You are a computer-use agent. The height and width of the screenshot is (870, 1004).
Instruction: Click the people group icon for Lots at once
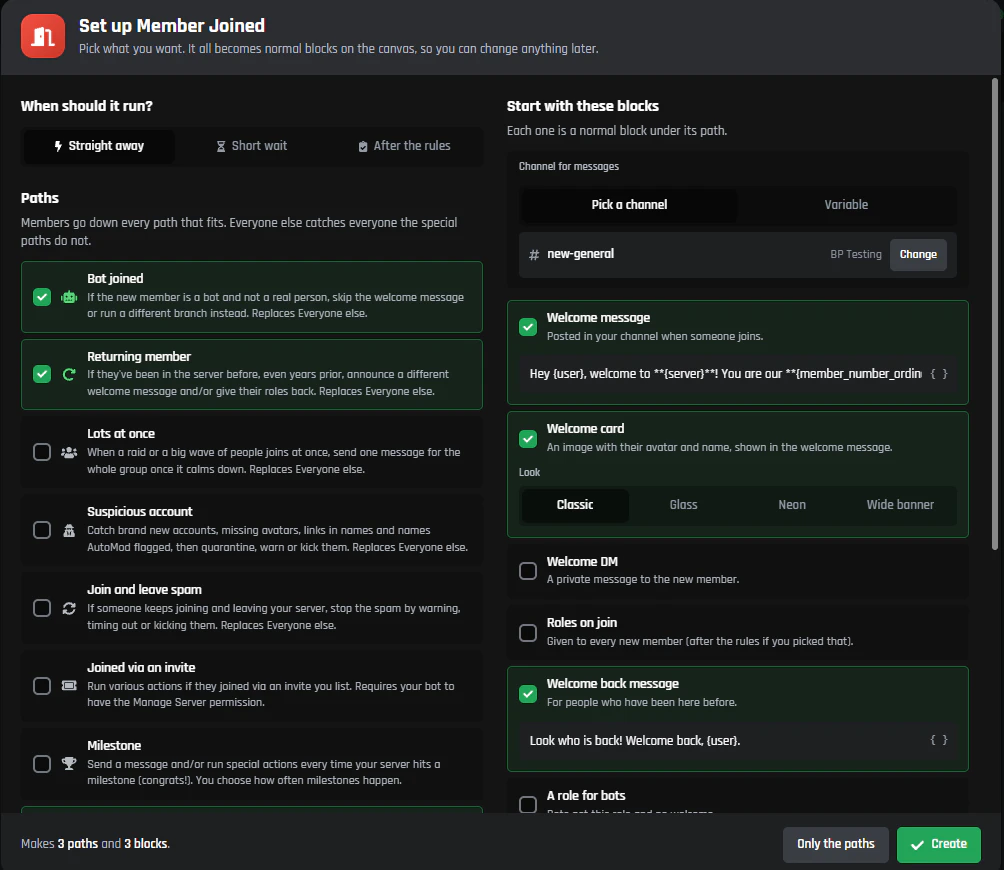69,453
